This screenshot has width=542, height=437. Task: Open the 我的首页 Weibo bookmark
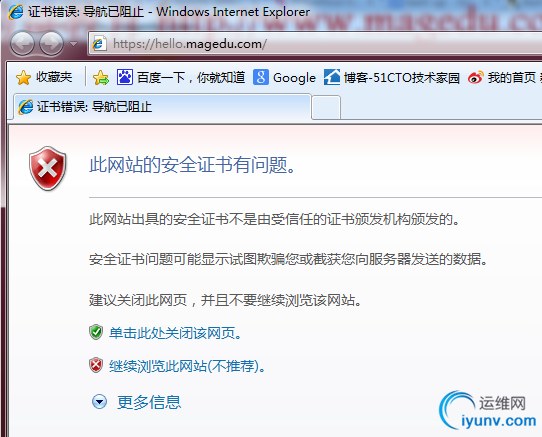[x=504, y=77]
